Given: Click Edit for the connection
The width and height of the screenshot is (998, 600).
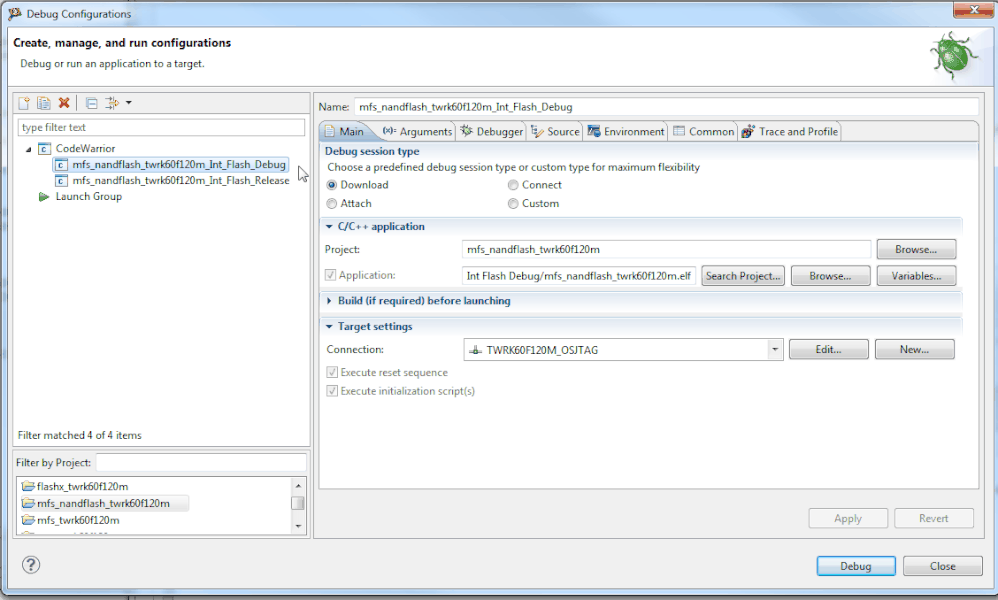Looking at the screenshot, I should [828, 349].
